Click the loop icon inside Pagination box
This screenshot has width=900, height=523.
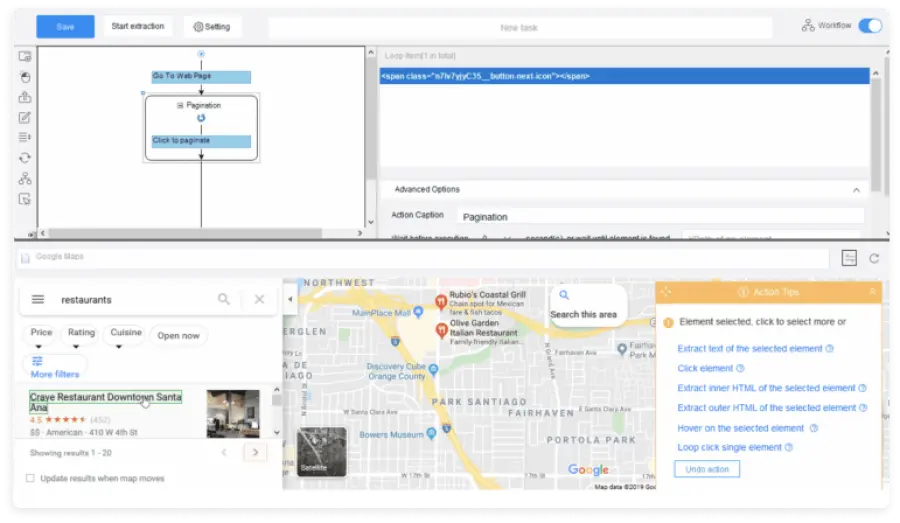201,118
